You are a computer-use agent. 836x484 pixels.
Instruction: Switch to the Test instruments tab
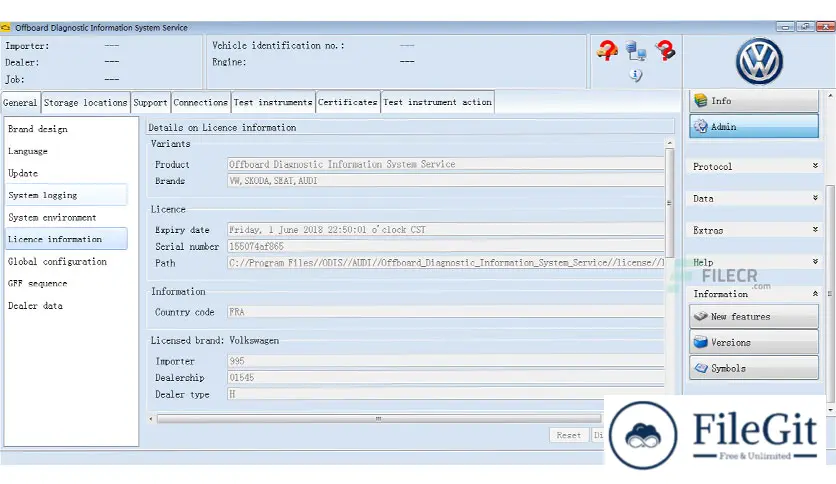273,102
